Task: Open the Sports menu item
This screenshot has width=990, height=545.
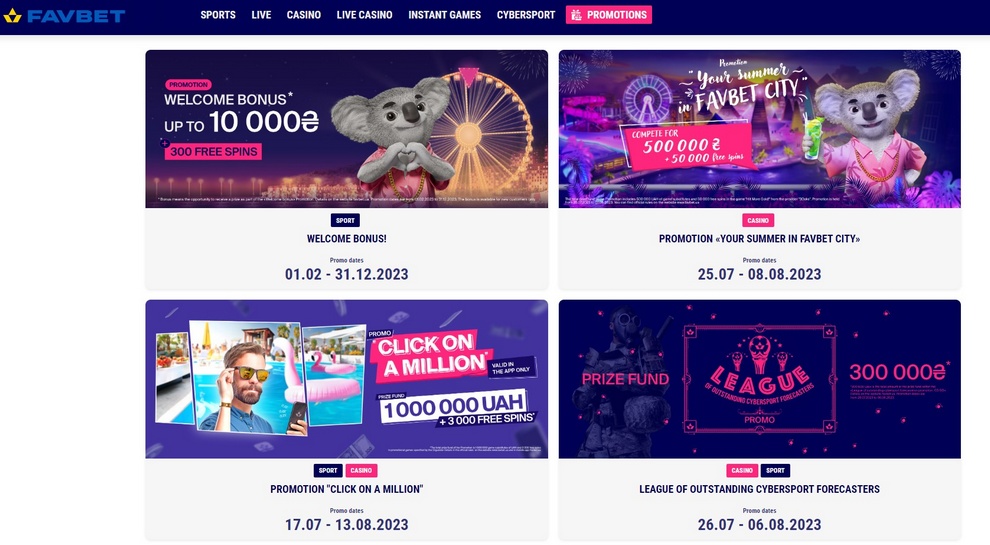Action: (x=218, y=15)
